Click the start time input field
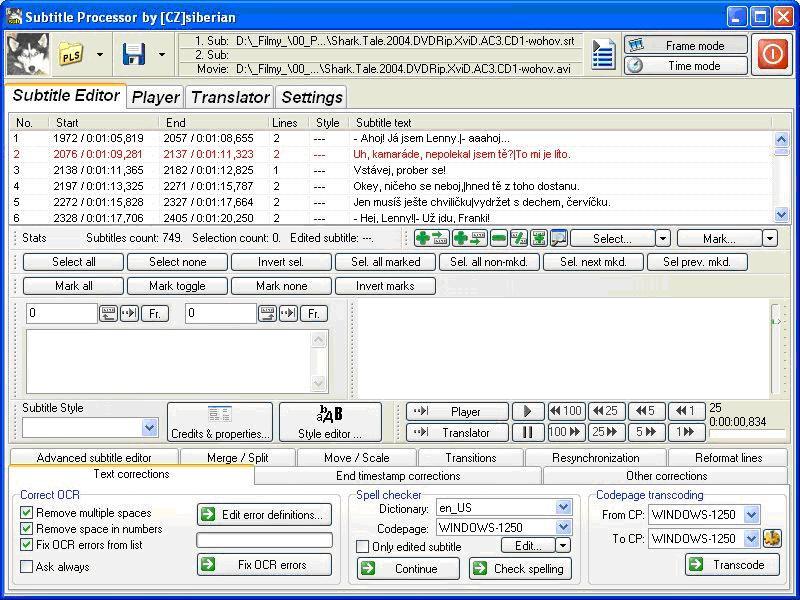 62,313
